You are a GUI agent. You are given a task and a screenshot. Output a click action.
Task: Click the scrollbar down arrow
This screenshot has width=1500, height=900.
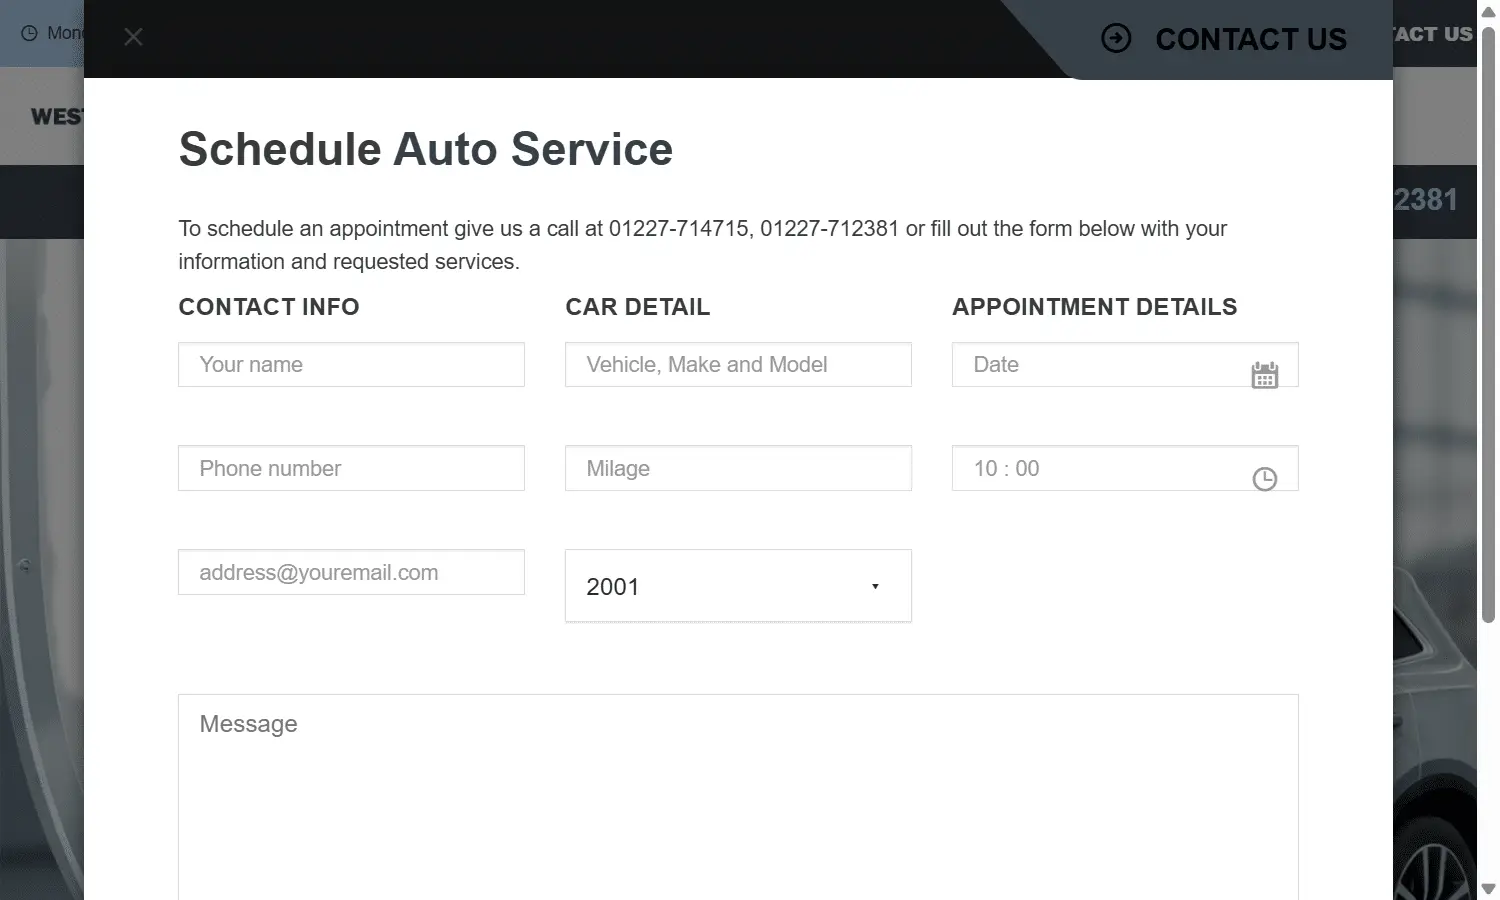point(1488,889)
